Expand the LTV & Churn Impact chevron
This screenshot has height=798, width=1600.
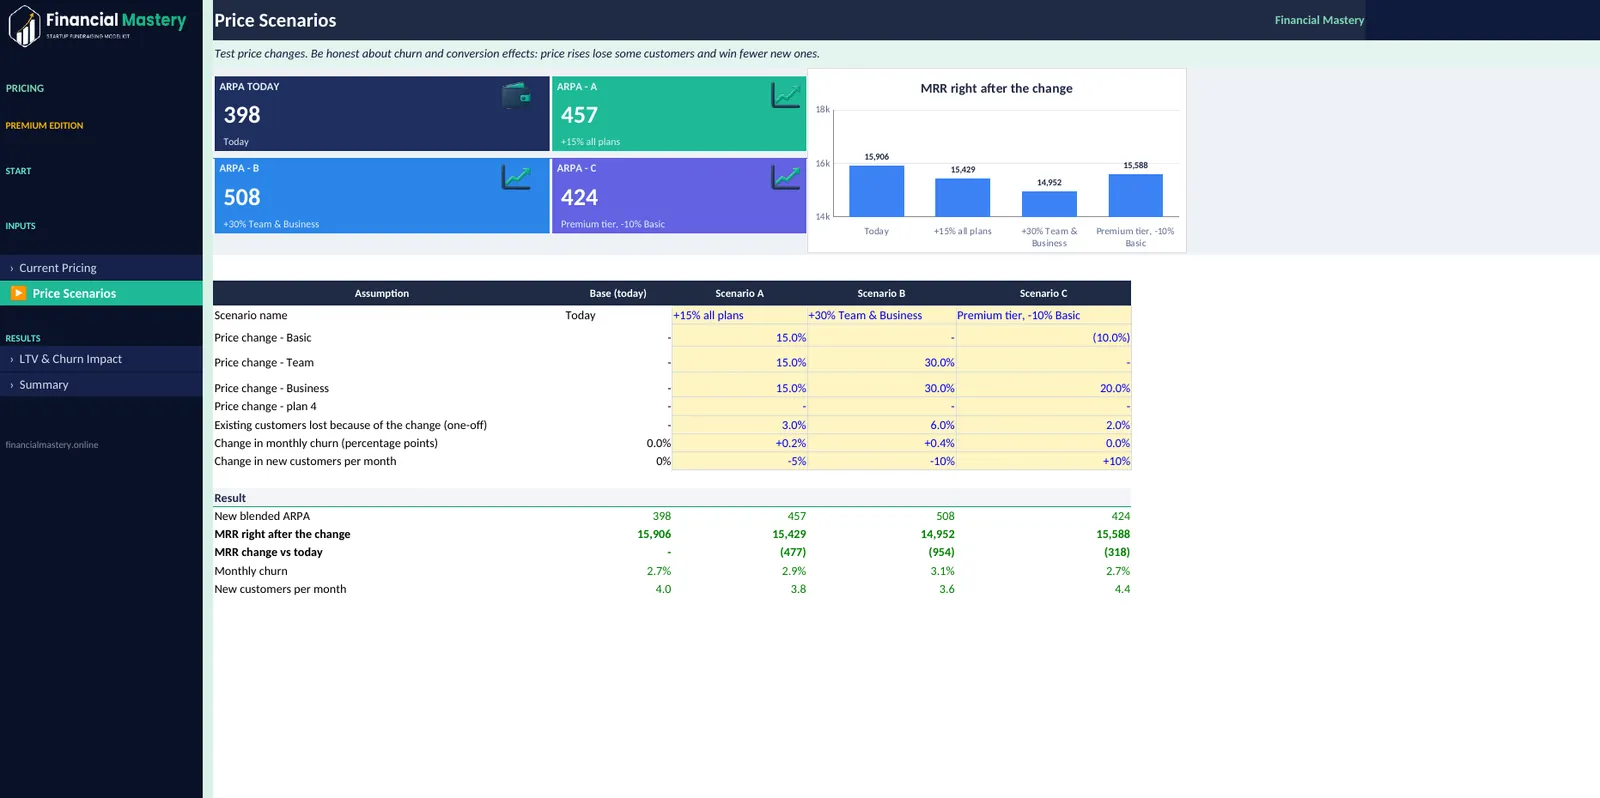(x=11, y=359)
